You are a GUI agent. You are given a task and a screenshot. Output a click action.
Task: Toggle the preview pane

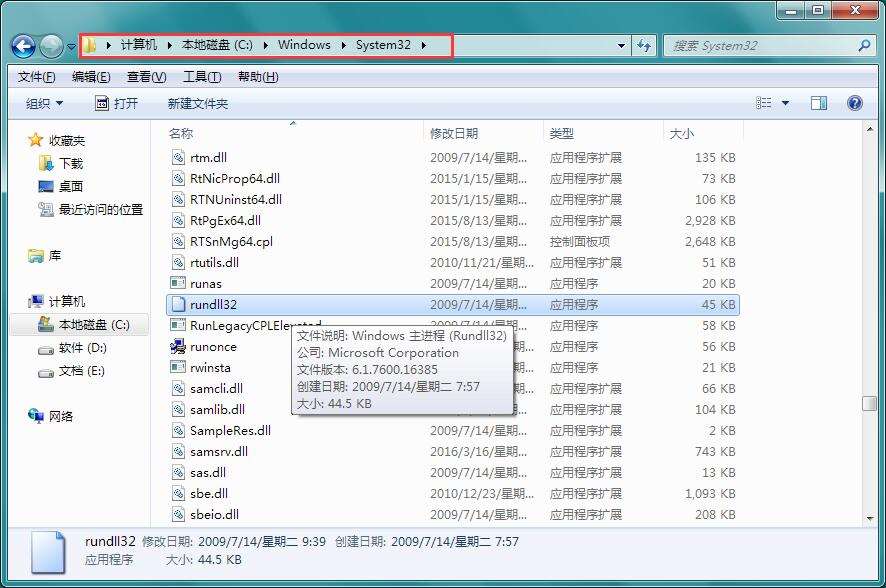(x=817, y=103)
